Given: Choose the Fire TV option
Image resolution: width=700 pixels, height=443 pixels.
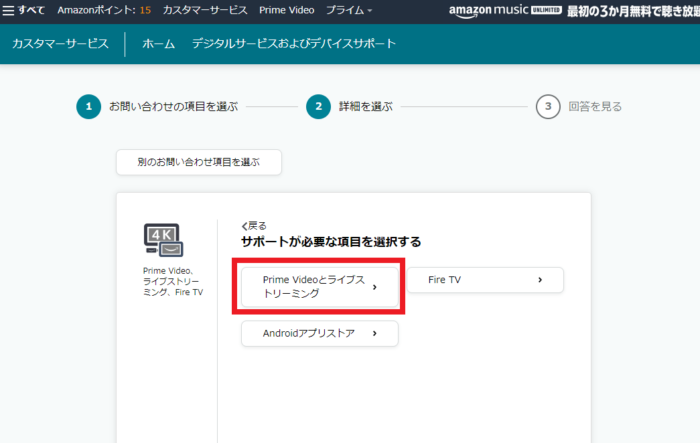Looking at the screenshot, I should tap(485, 280).
